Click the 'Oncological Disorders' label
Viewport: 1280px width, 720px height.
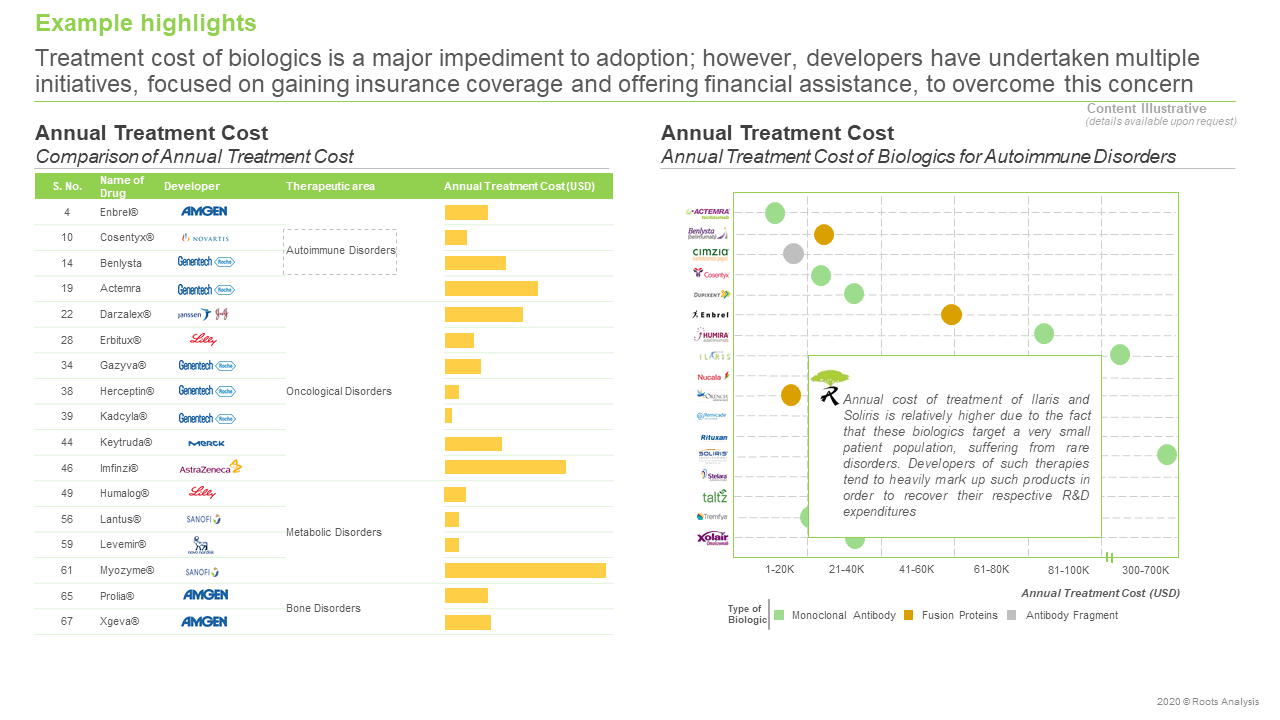pos(339,391)
